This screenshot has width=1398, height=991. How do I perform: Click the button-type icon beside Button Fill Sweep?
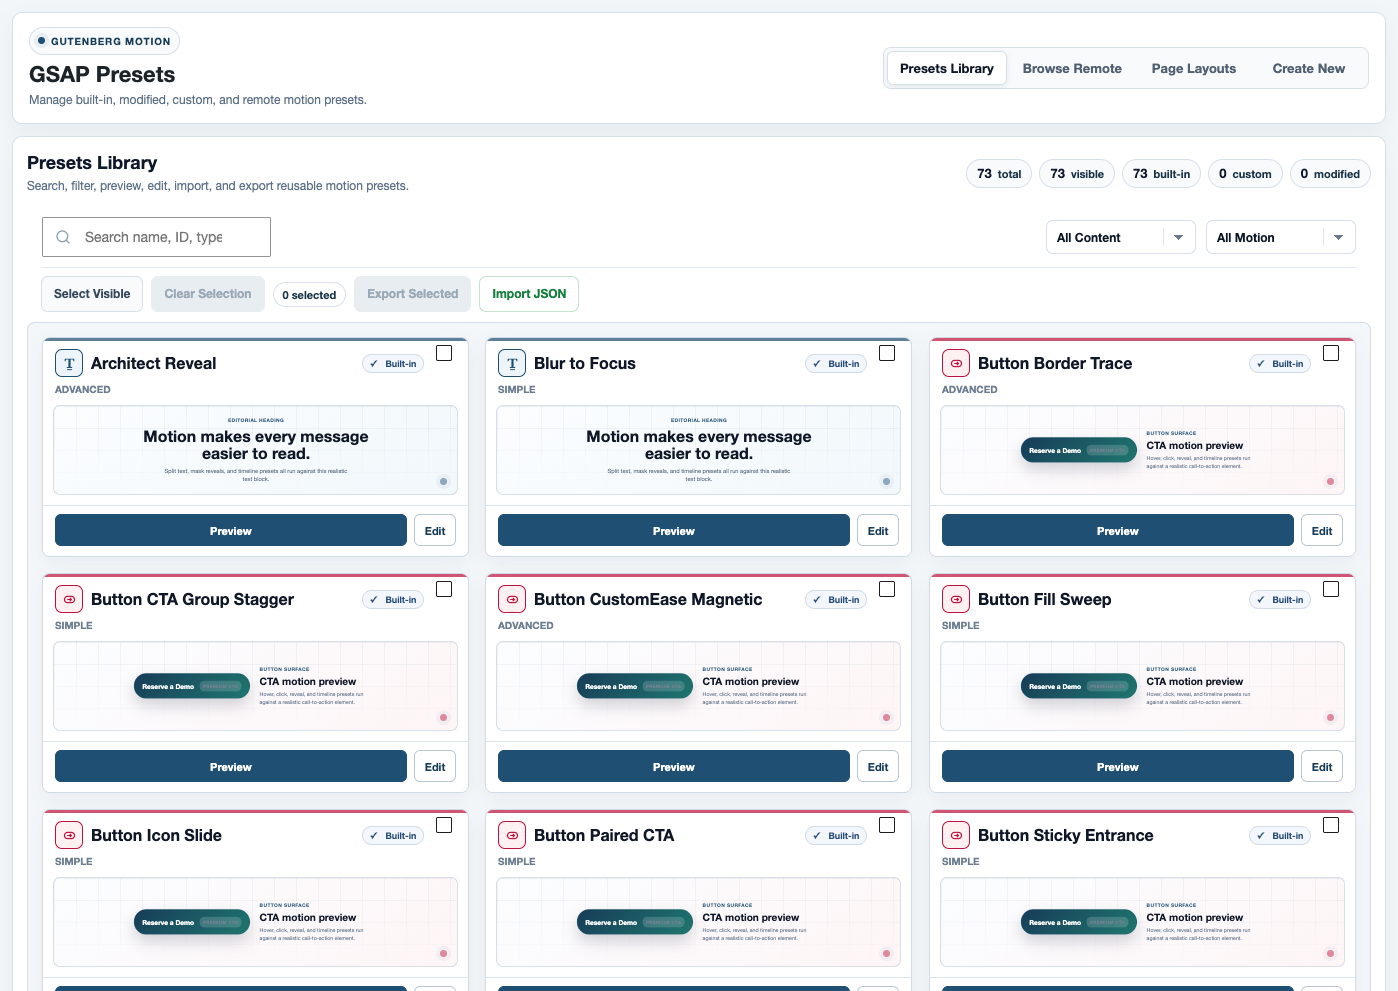(956, 599)
